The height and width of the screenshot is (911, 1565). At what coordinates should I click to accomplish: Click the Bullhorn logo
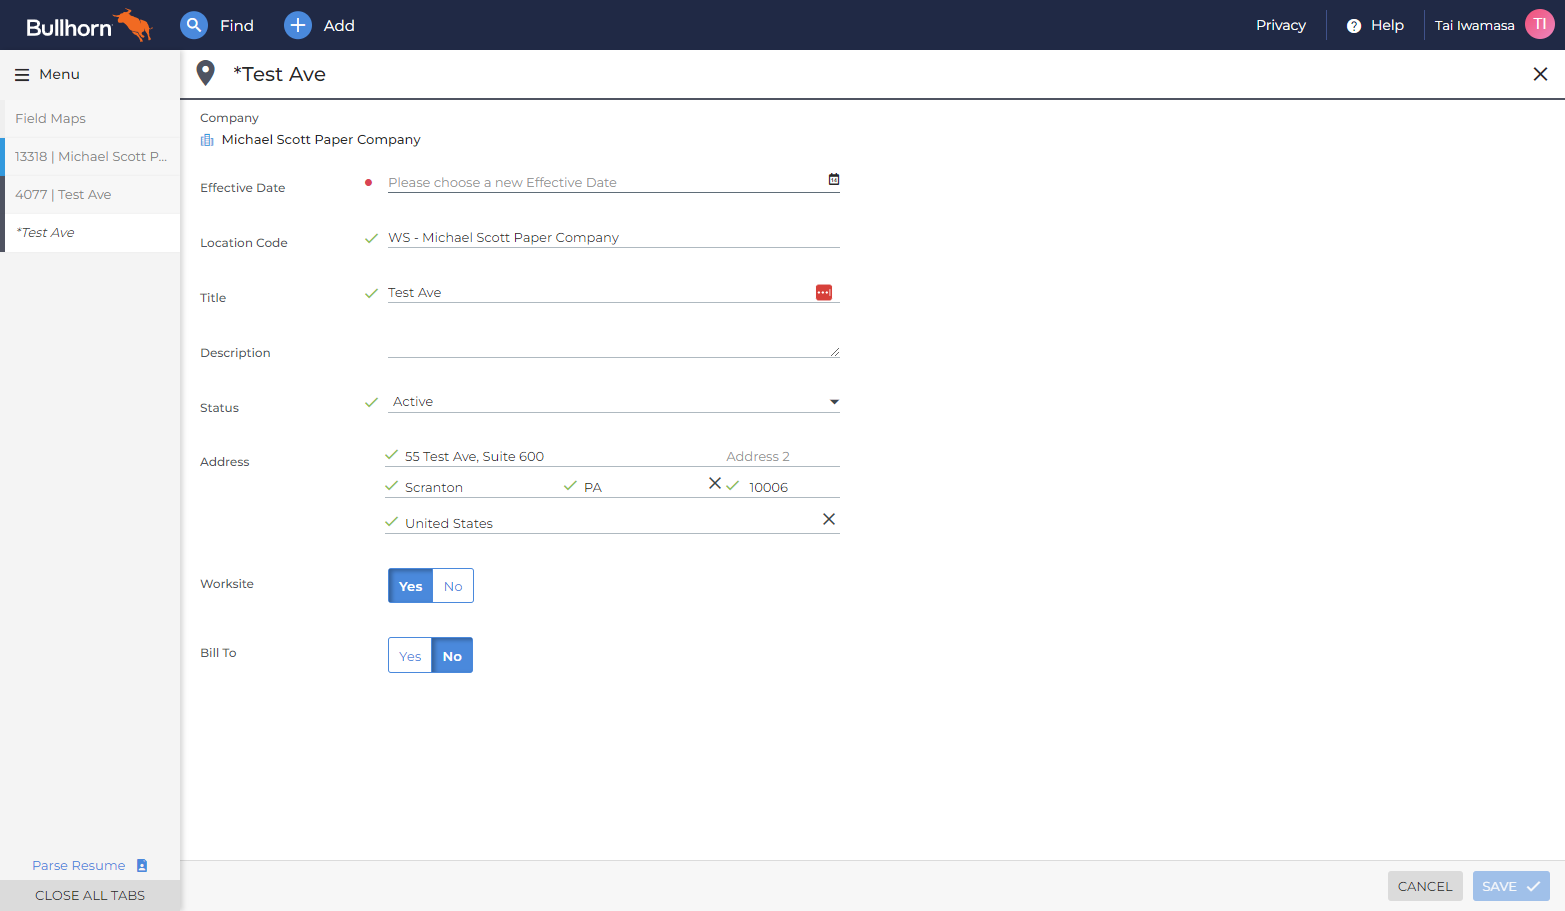click(89, 26)
